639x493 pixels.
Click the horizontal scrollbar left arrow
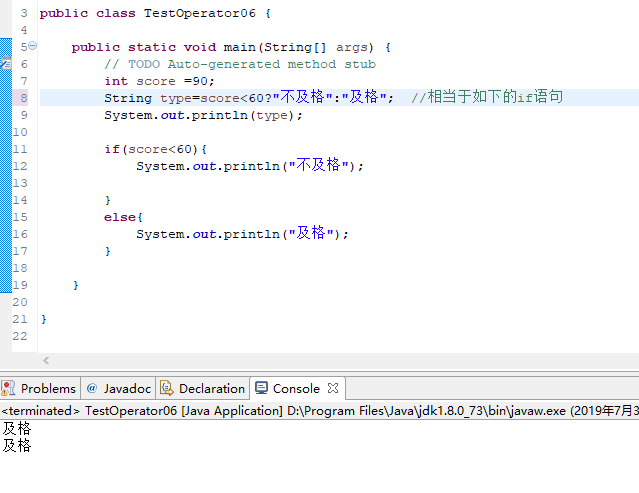pos(46,361)
